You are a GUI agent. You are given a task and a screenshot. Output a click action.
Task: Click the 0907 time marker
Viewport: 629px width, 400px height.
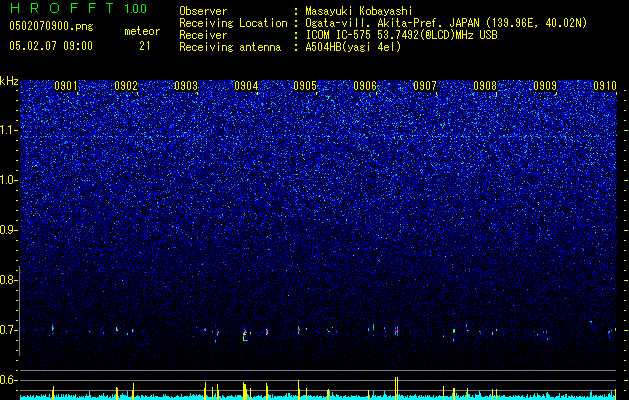425,86
